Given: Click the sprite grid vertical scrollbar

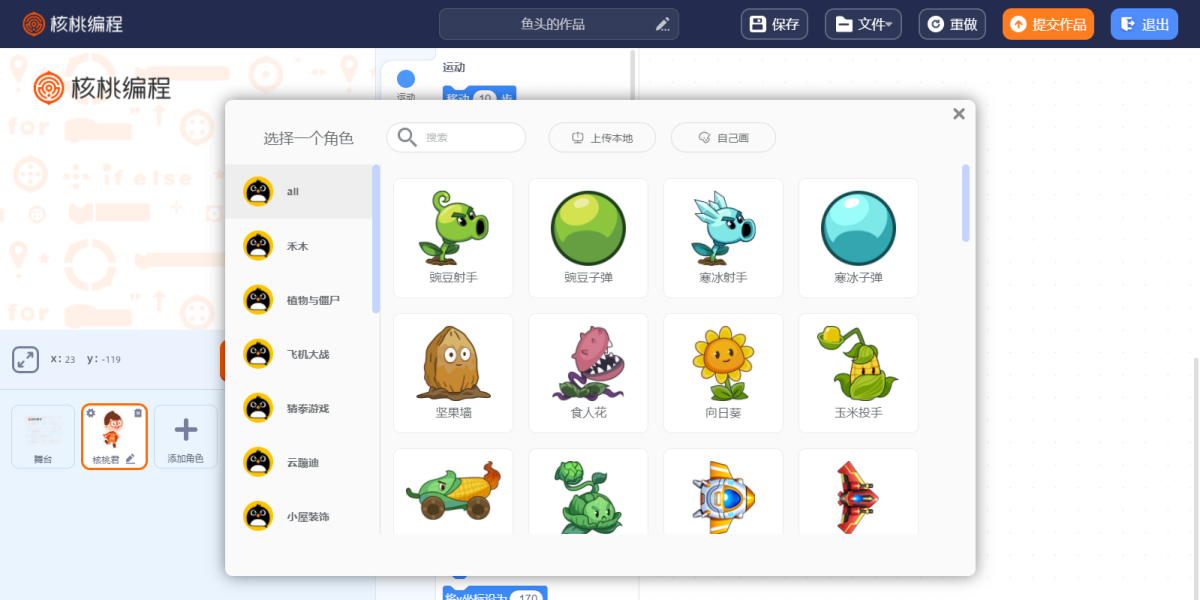Looking at the screenshot, I should pyautogui.click(x=965, y=203).
